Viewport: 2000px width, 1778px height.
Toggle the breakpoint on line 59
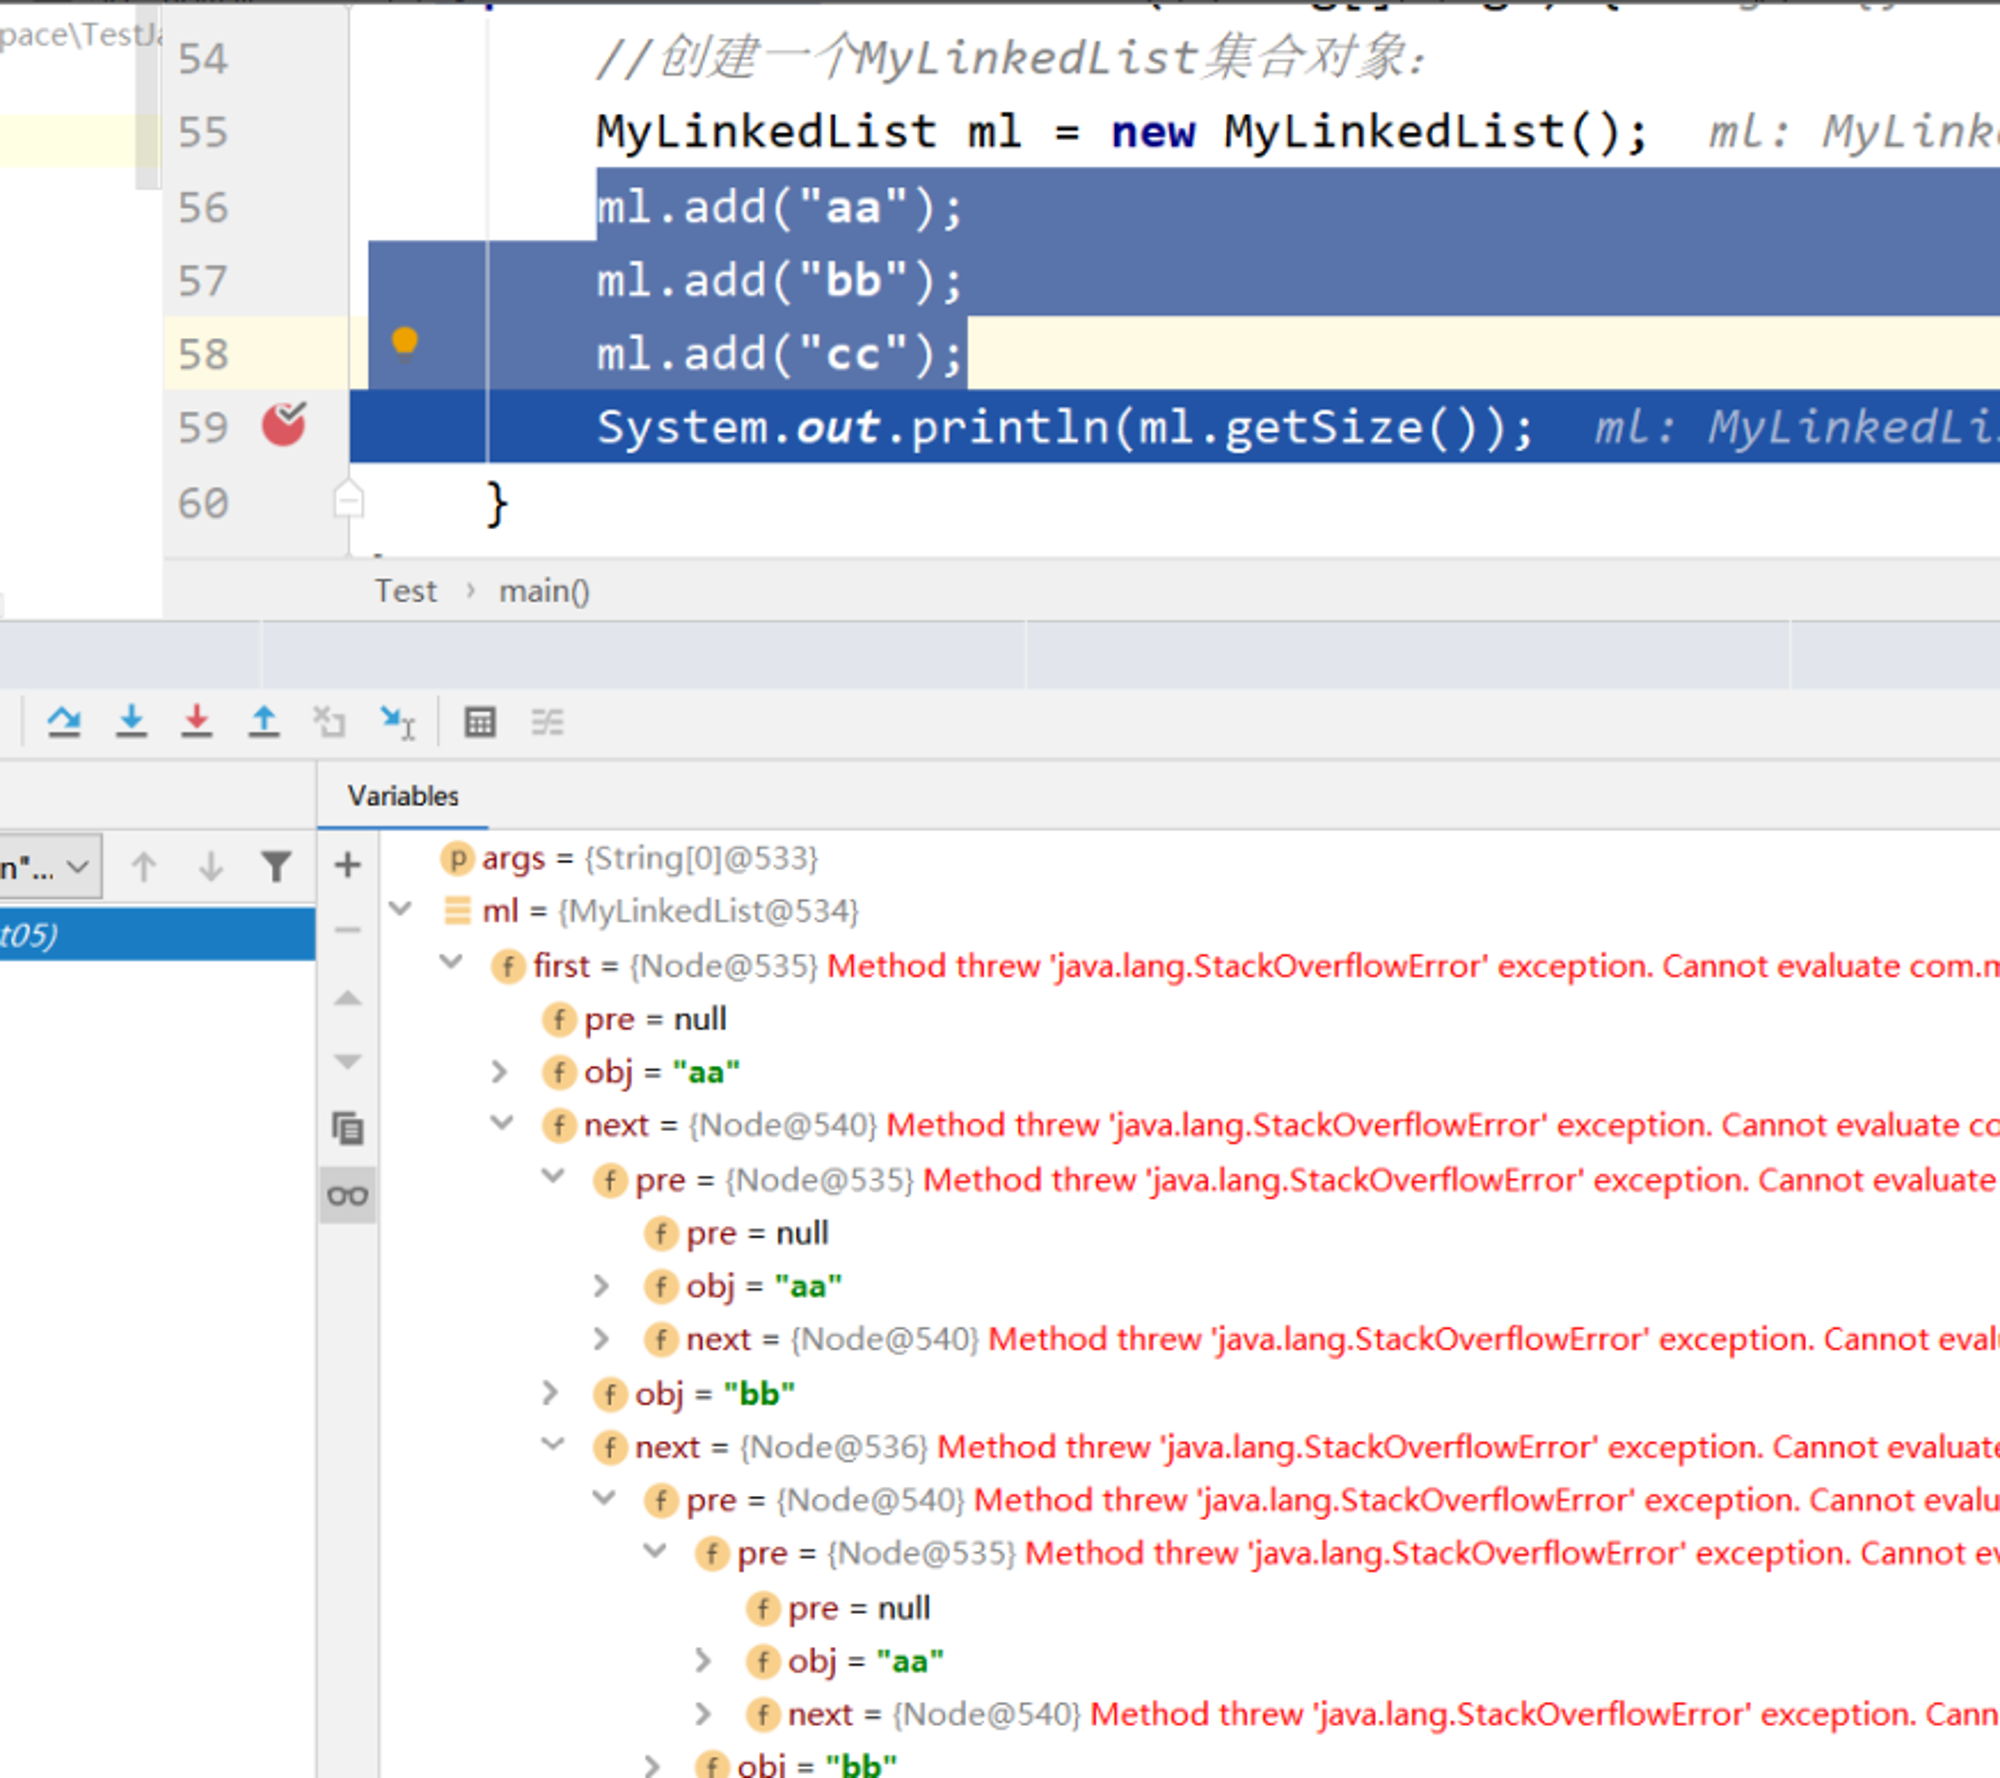click(284, 425)
